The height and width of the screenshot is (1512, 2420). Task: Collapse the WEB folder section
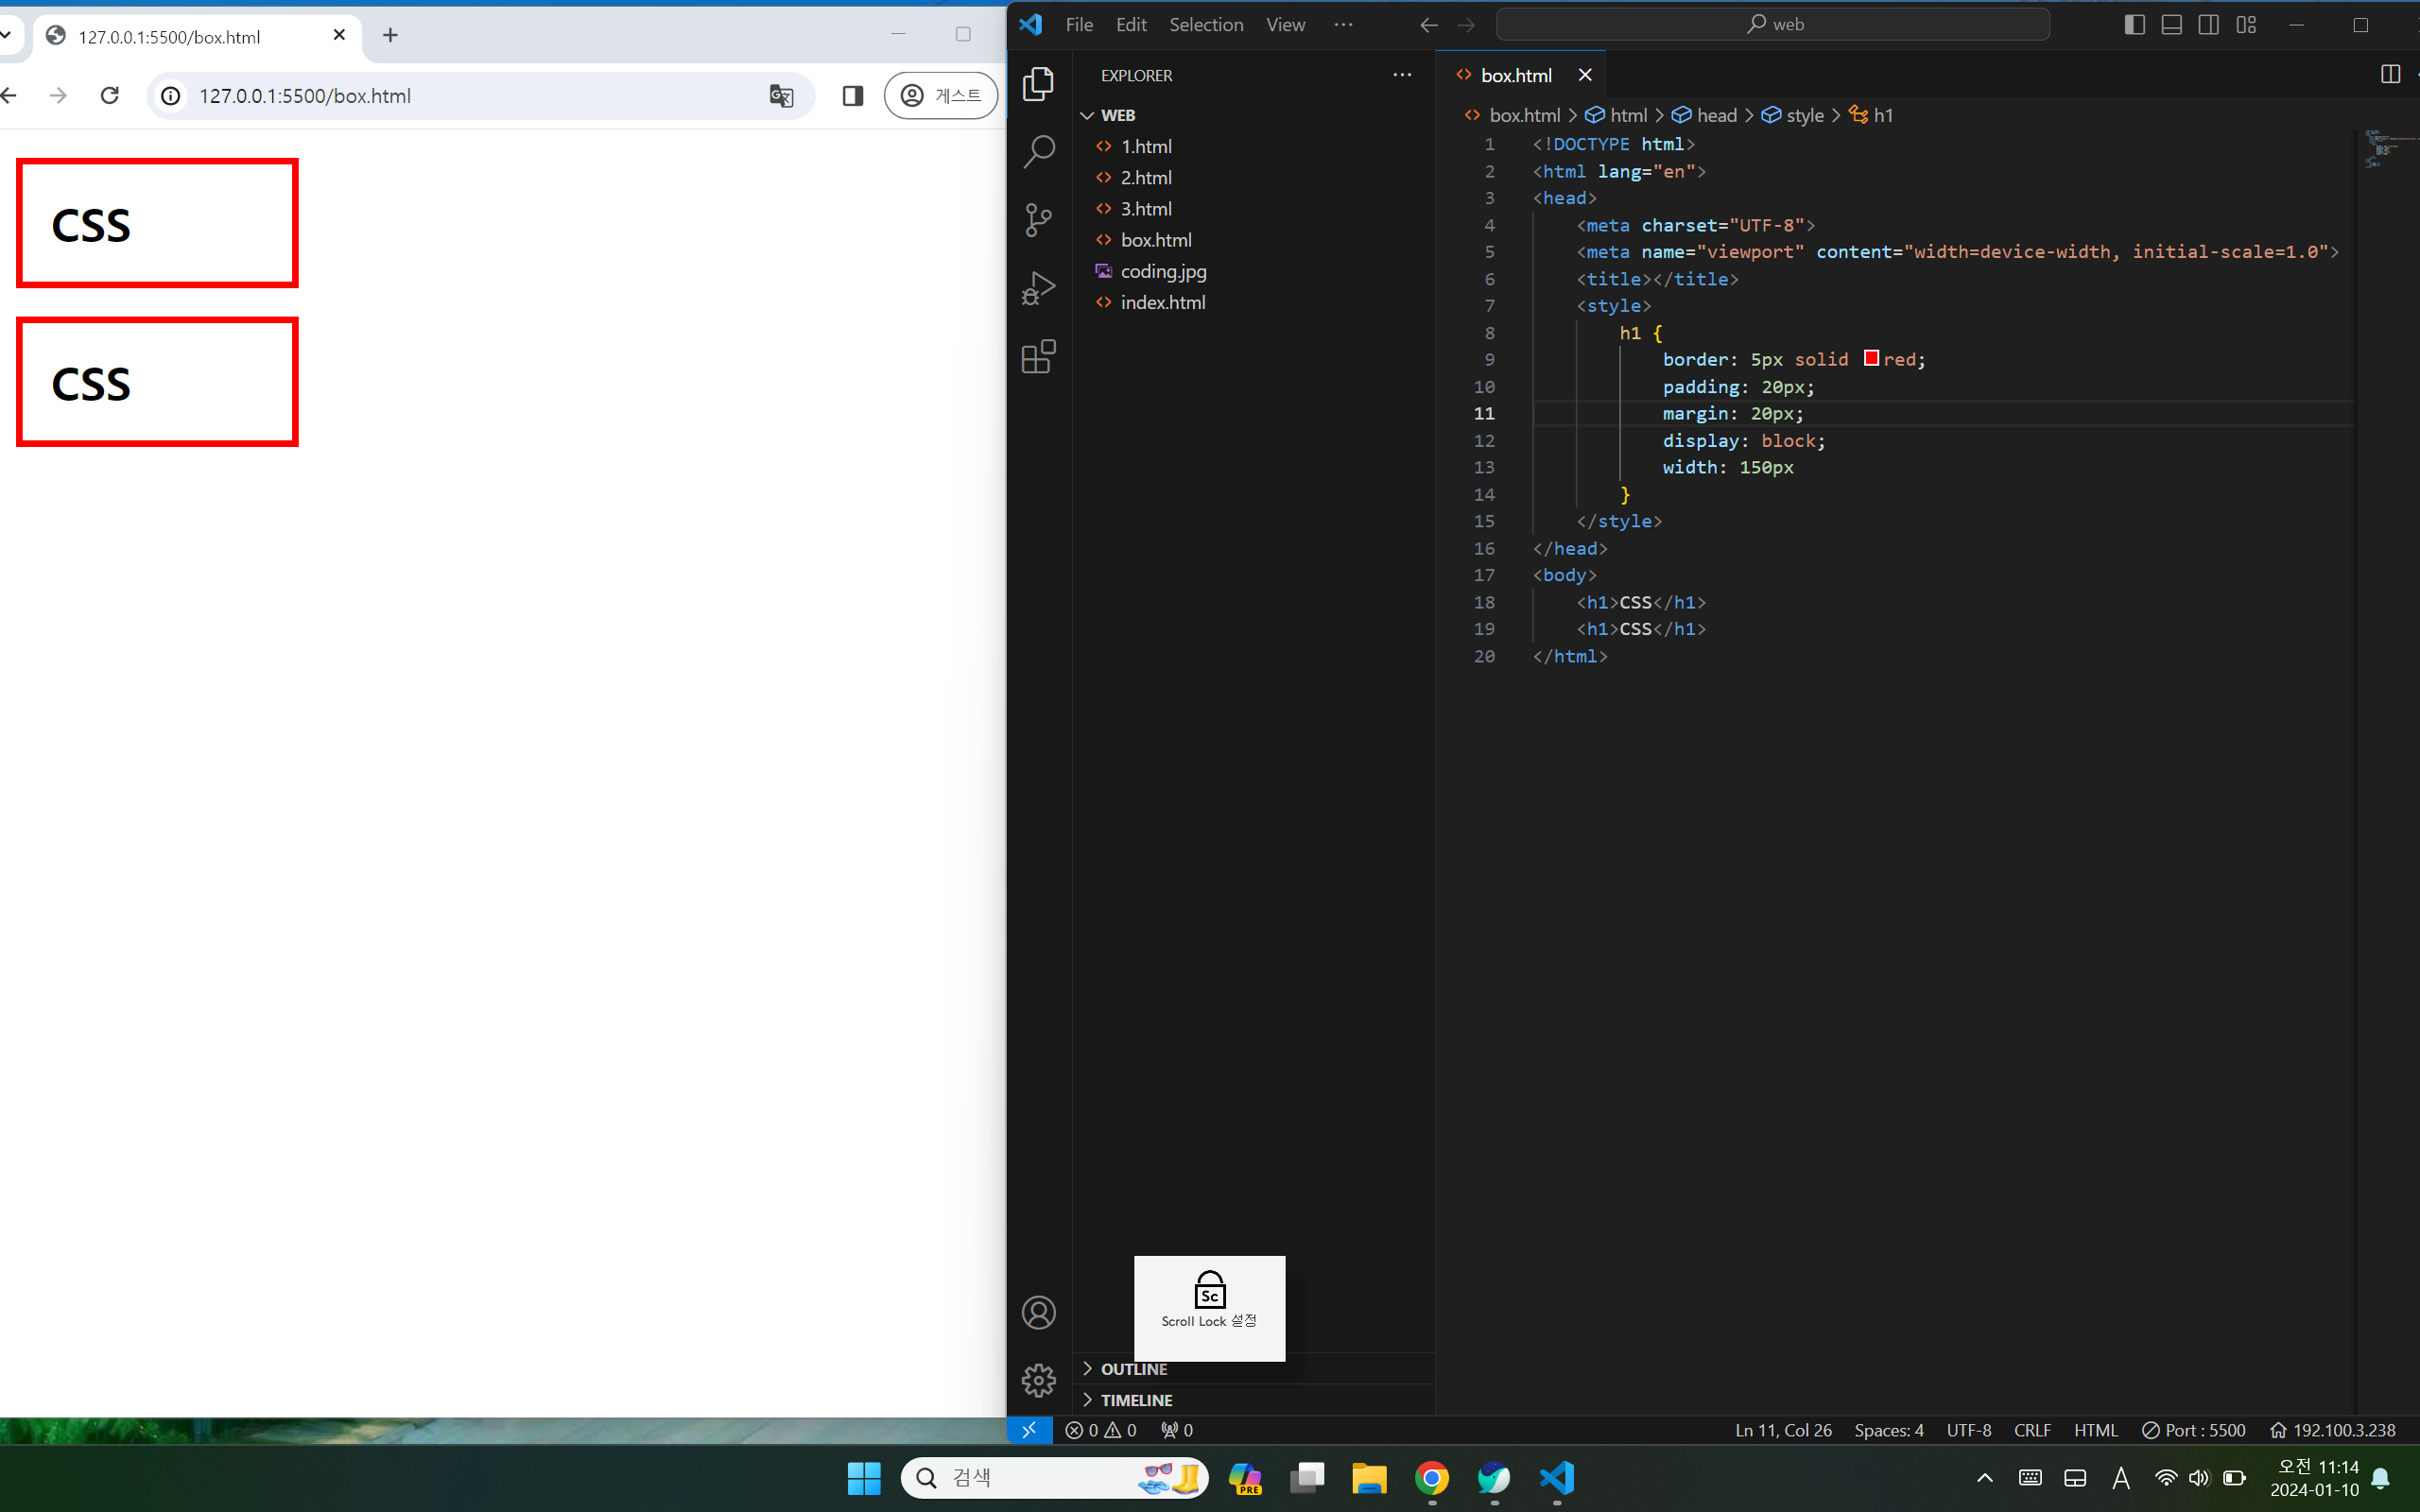(1117, 115)
